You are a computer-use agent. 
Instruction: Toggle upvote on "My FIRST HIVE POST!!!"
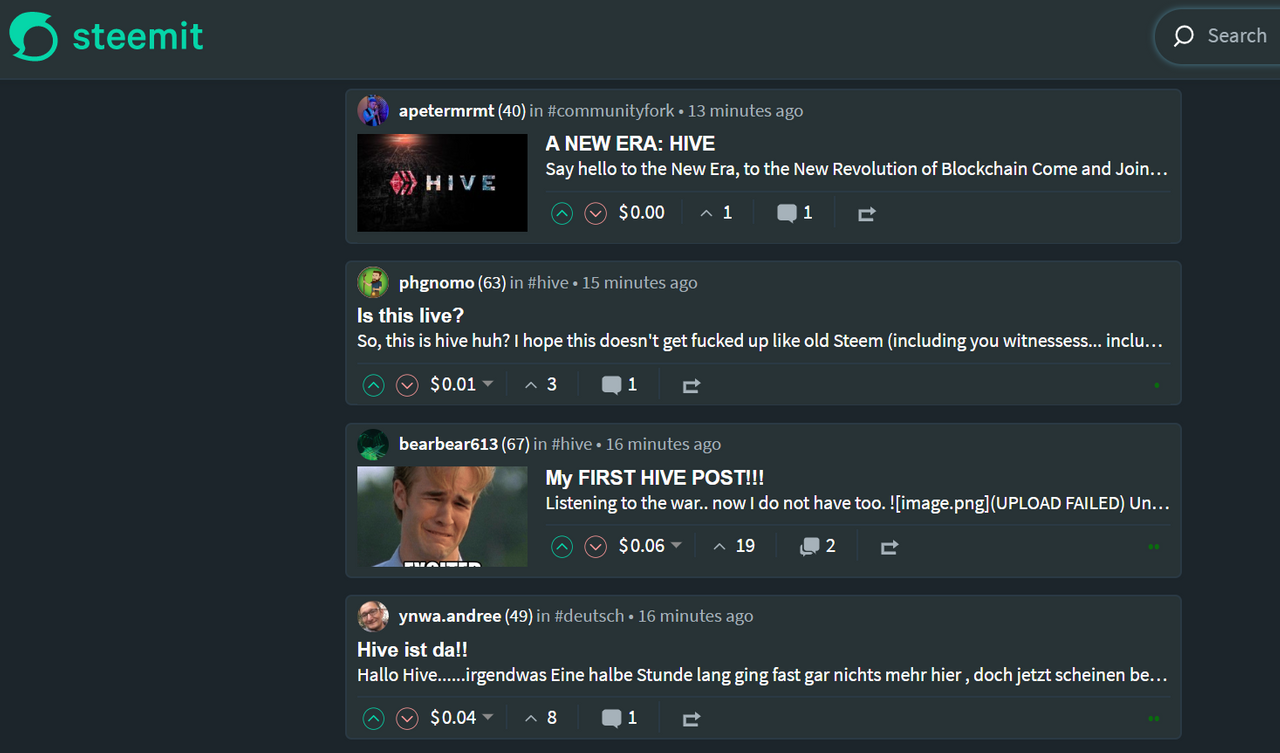(562, 546)
